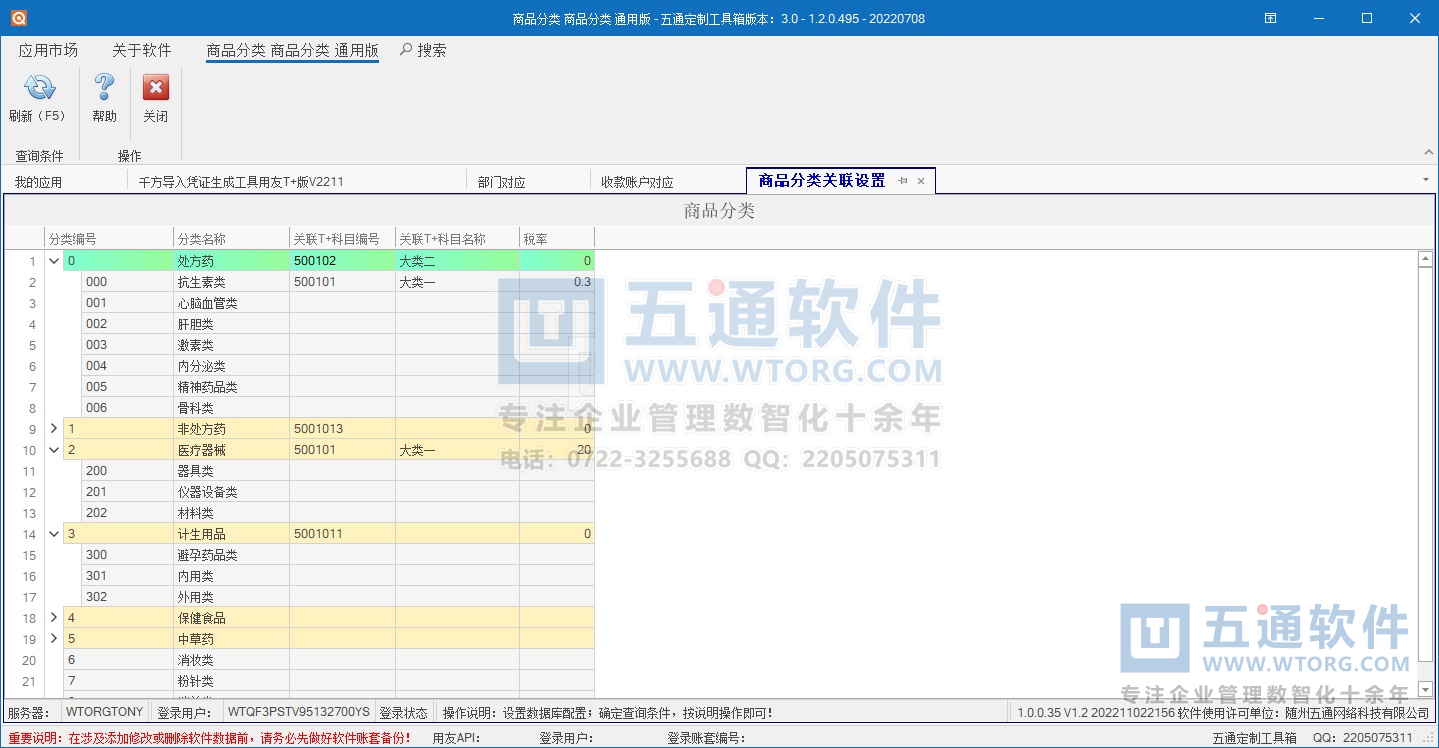Collapse the ribbon with the up chevron
Screen dimensions: 1439x748
coord(1427,153)
